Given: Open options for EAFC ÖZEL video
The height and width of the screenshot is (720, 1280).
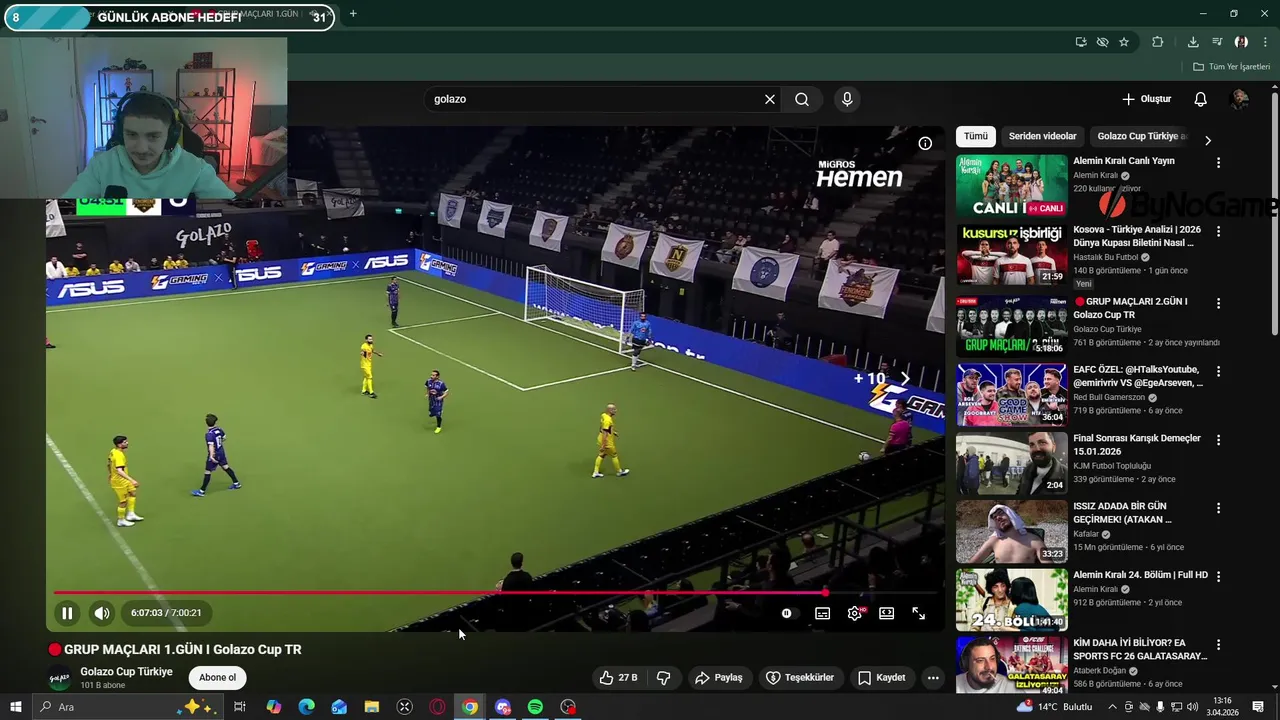Looking at the screenshot, I should [1218, 371].
